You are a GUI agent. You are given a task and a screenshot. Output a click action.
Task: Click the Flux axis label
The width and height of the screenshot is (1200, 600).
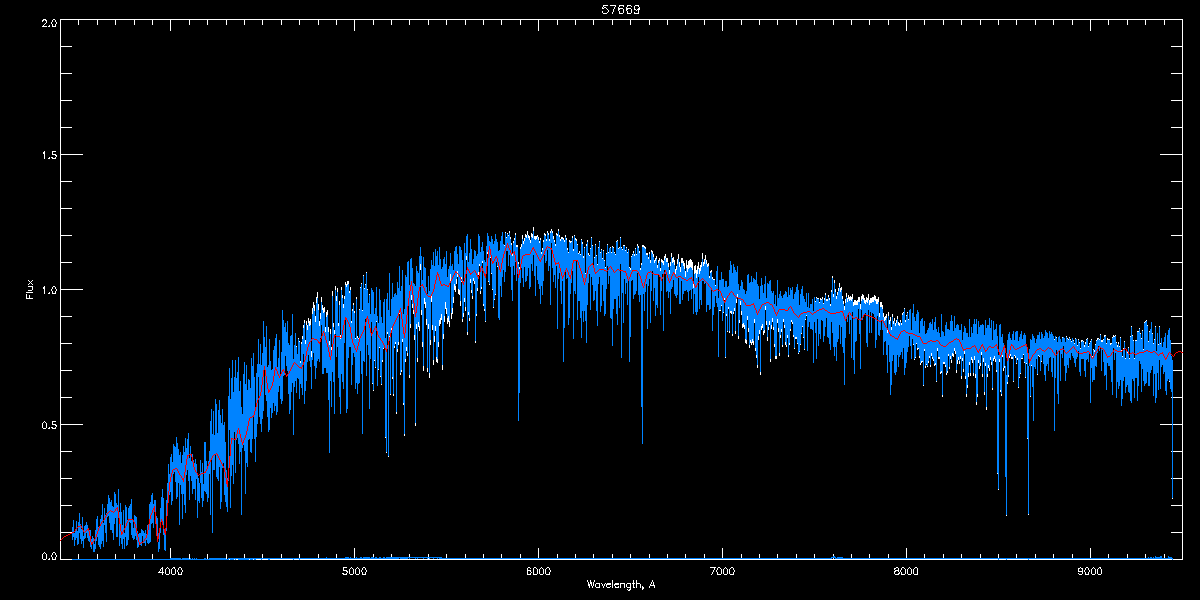click(30, 289)
